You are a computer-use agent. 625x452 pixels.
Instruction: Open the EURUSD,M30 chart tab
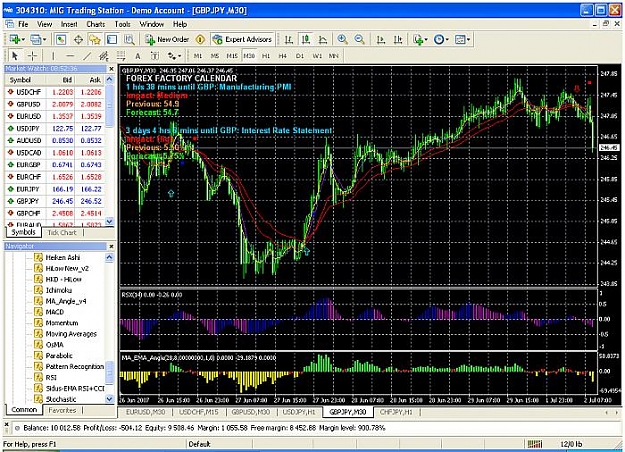[x=145, y=412]
